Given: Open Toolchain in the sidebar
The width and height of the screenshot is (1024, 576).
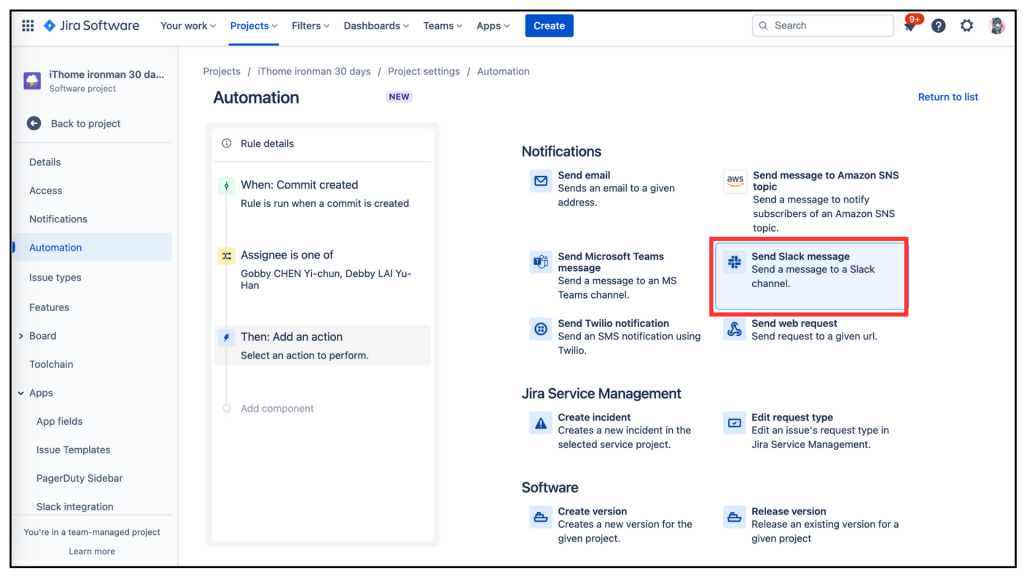Looking at the screenshot, I should [x=51, y=364].
